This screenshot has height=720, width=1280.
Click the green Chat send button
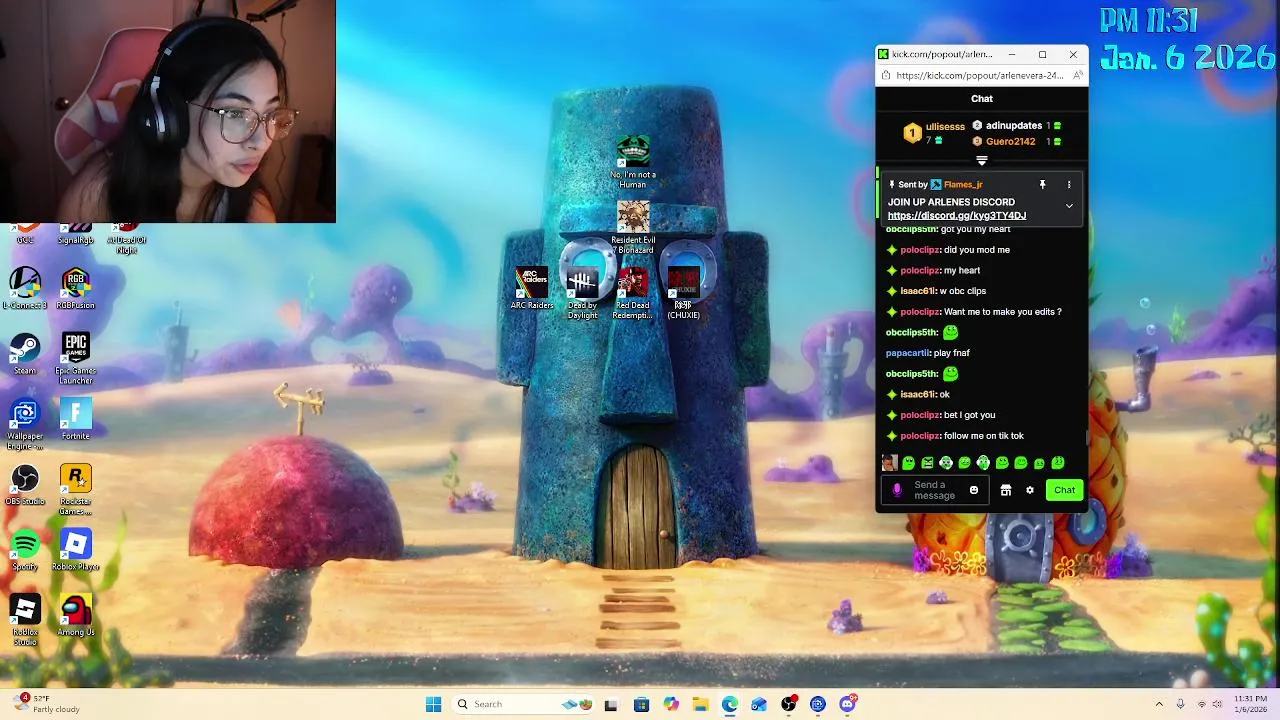click(1064, 490)
